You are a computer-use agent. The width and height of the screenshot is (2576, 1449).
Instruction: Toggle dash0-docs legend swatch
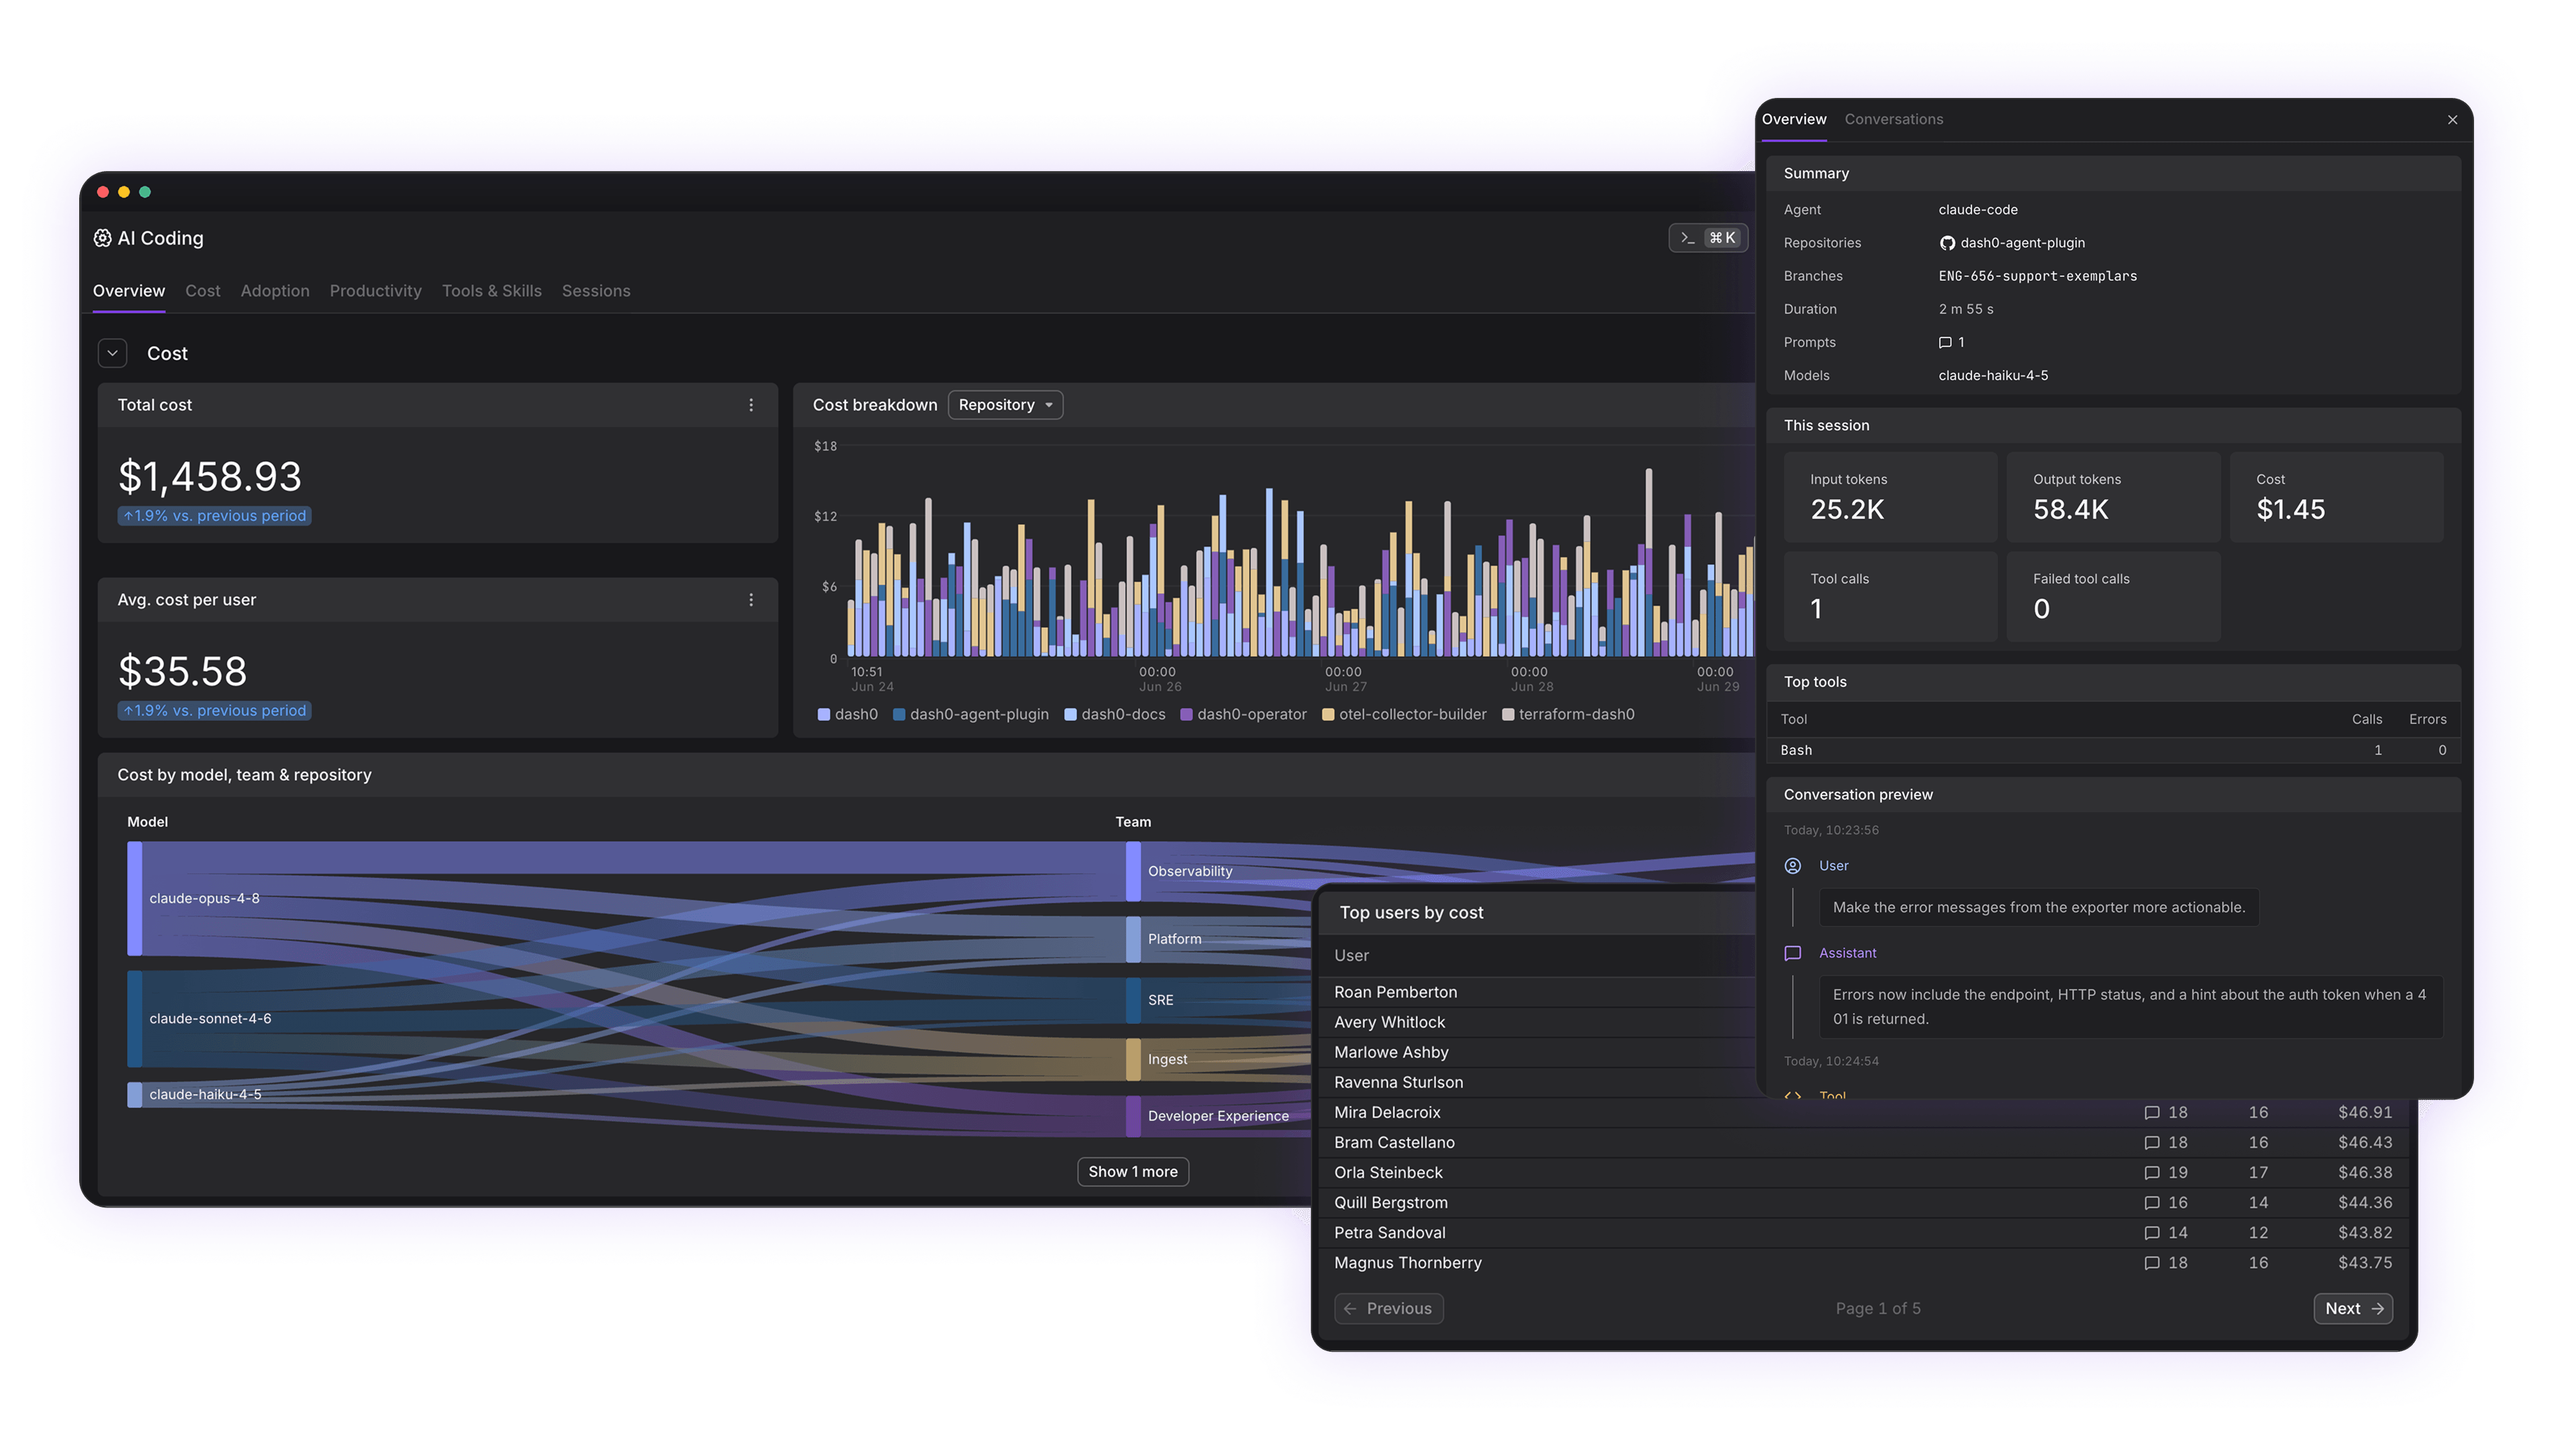pyautogui.click(x=1070, y=715)
